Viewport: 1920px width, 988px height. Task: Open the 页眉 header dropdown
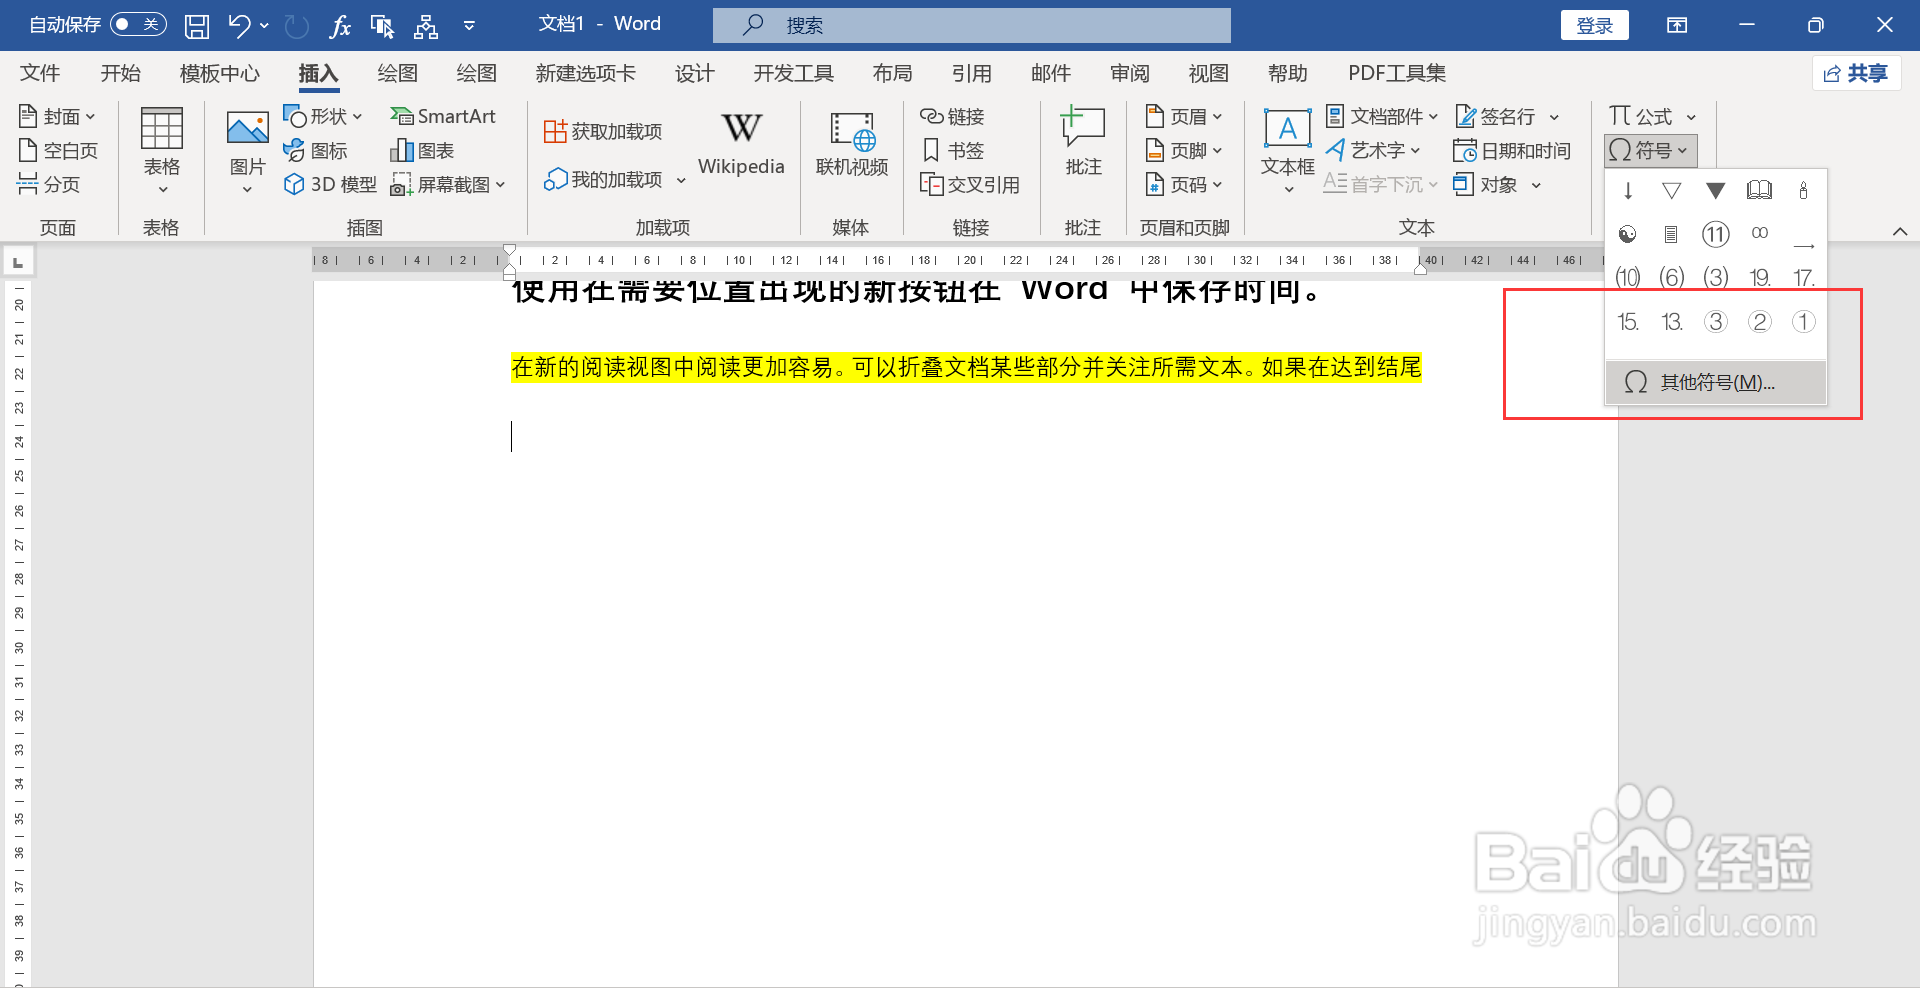tap(1184, 117)
